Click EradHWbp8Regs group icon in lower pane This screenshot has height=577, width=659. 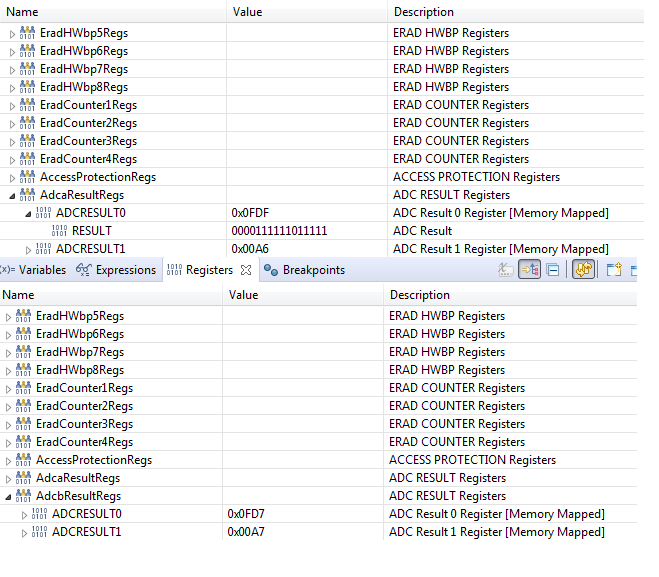pos(24,369)
